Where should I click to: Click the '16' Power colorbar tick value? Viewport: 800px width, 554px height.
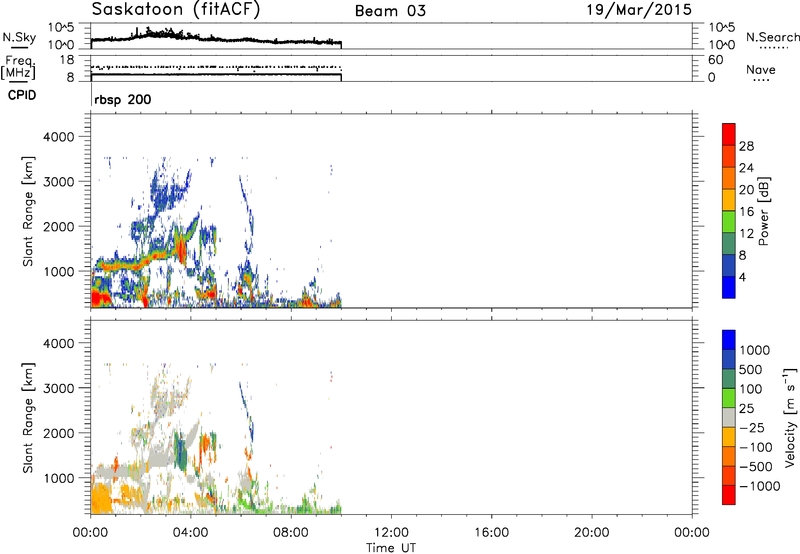tap(746, 212)
